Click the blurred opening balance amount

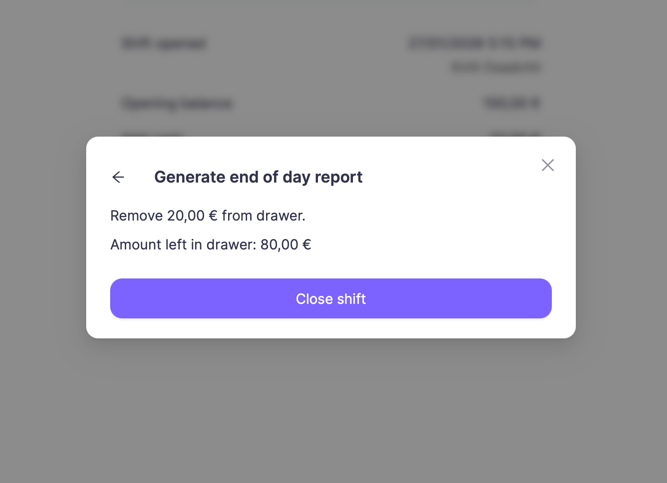coord(511,103)
